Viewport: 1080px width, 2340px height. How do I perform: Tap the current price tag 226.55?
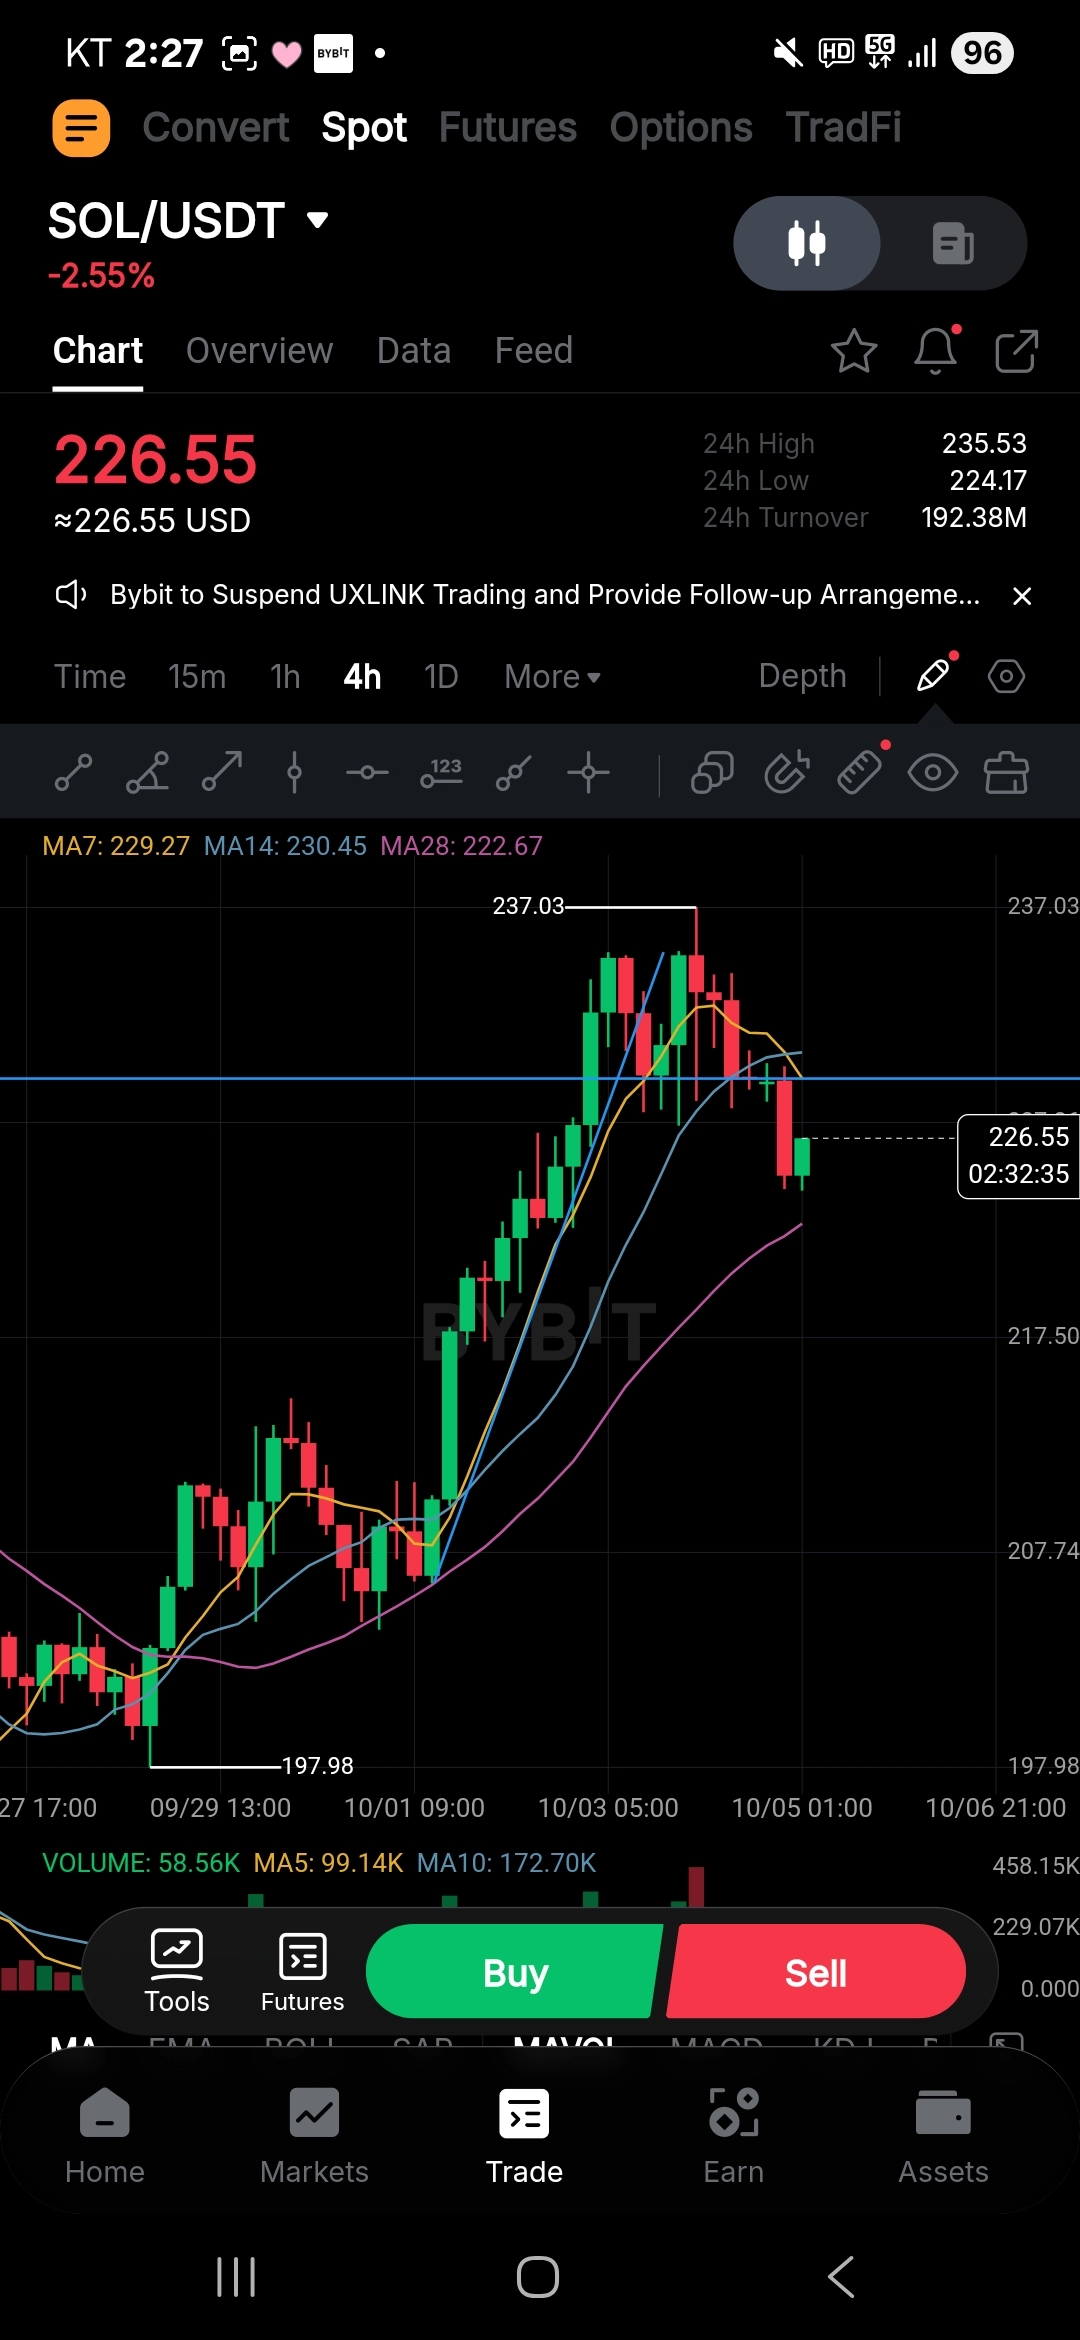[x=1018, y=1156]
